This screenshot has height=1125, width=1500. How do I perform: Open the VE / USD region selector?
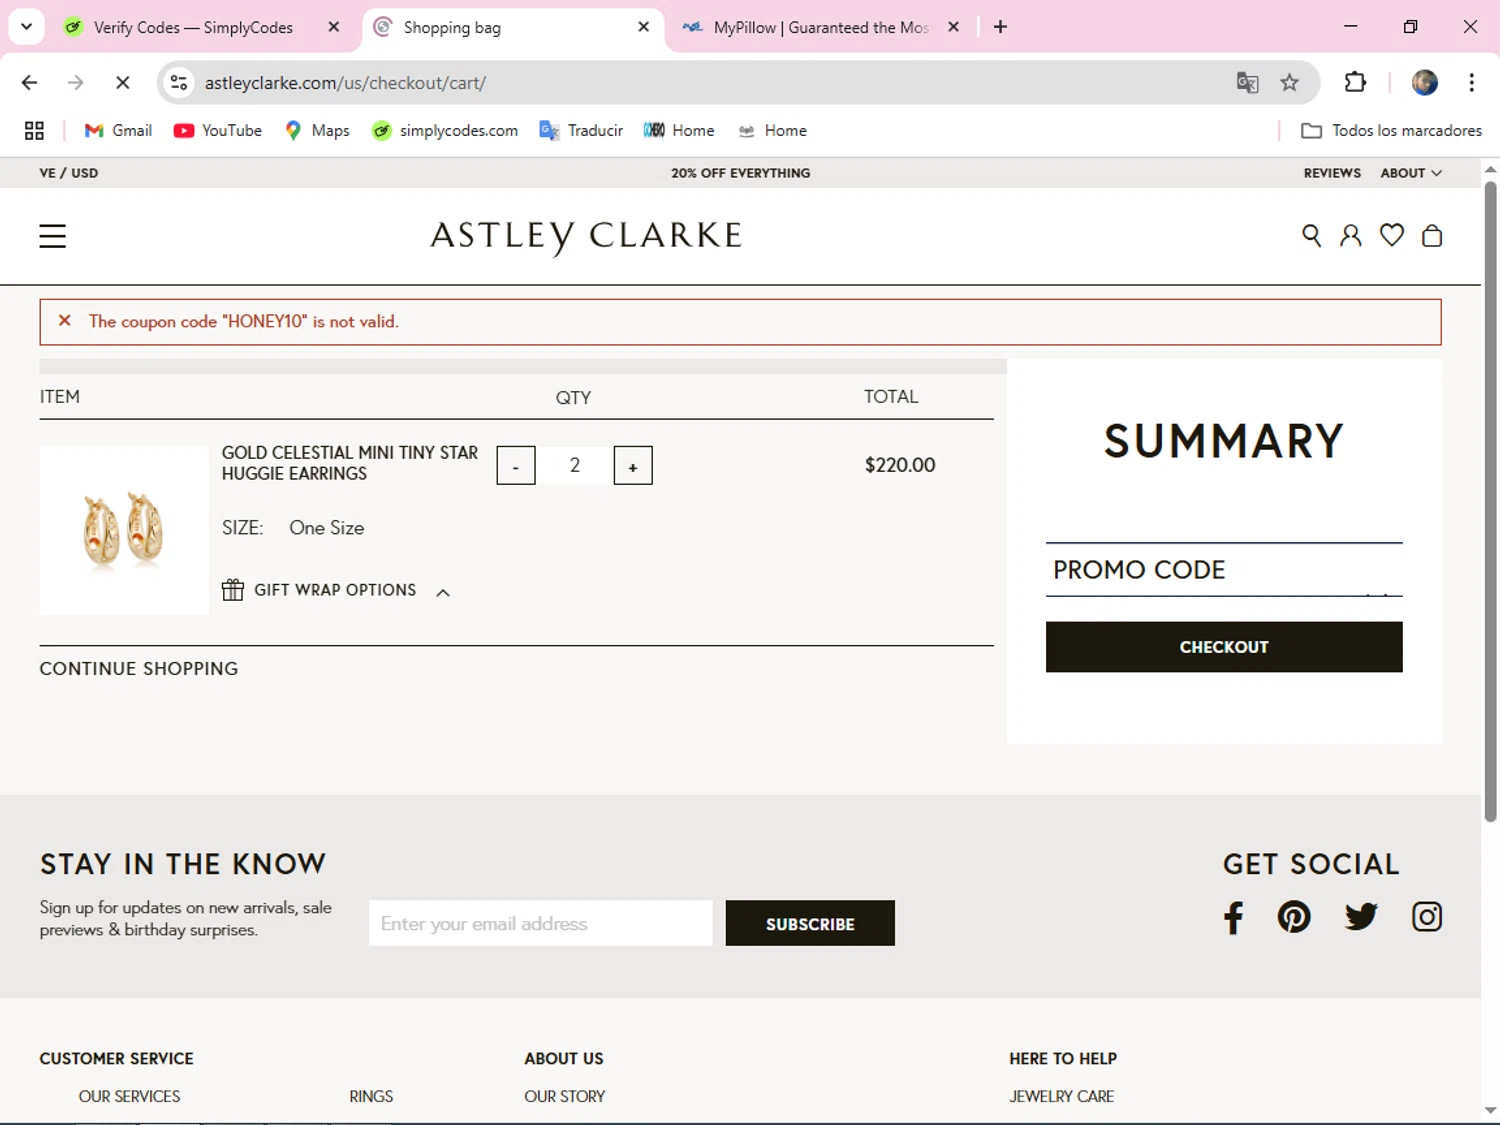69,173
